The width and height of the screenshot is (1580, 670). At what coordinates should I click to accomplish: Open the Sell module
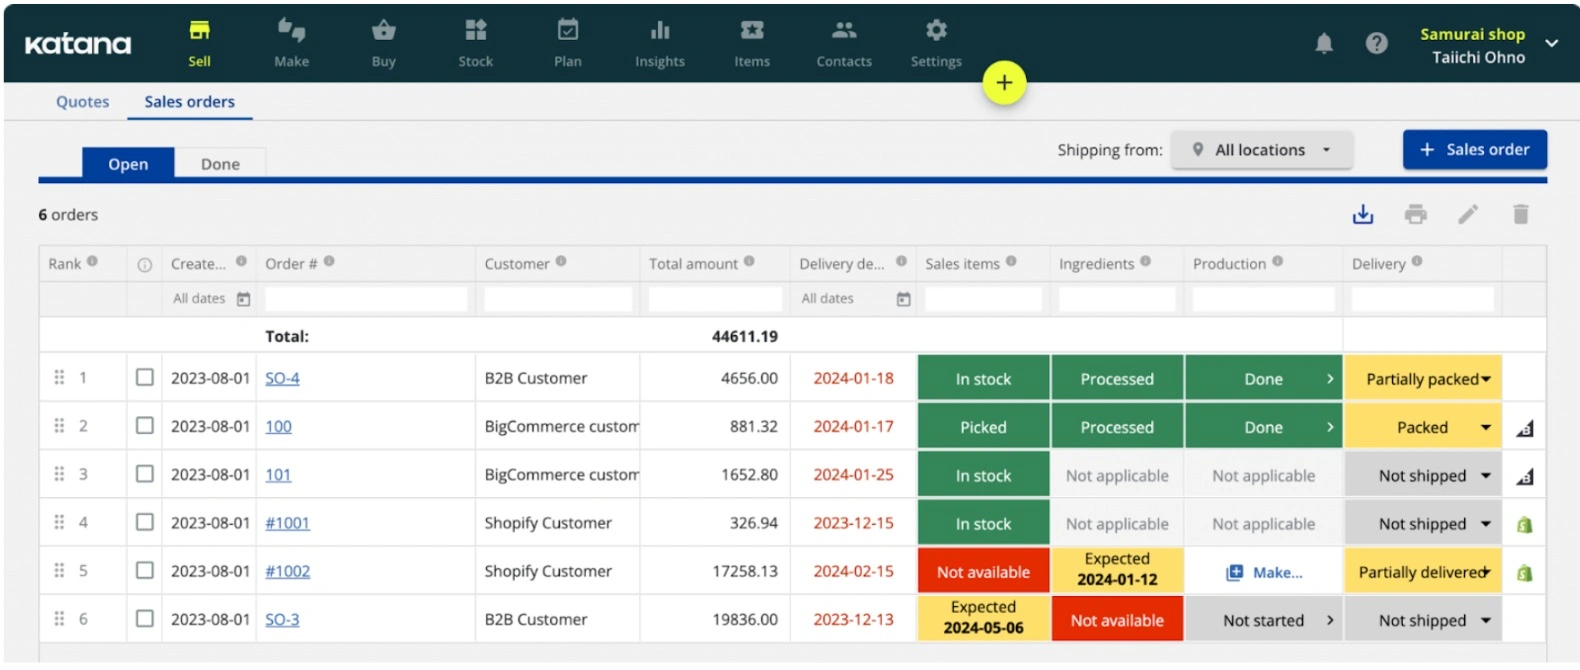pos(199,44)
